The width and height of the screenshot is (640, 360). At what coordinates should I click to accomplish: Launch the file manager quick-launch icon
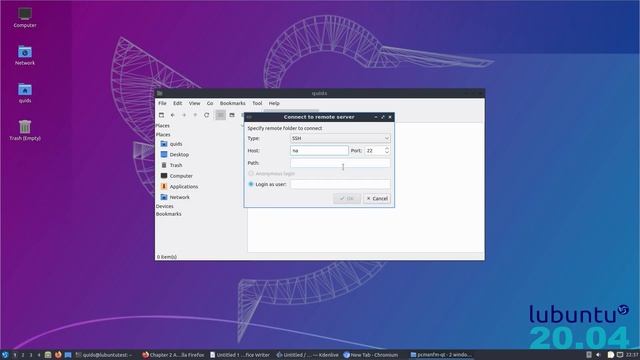[x=48, y=355]
